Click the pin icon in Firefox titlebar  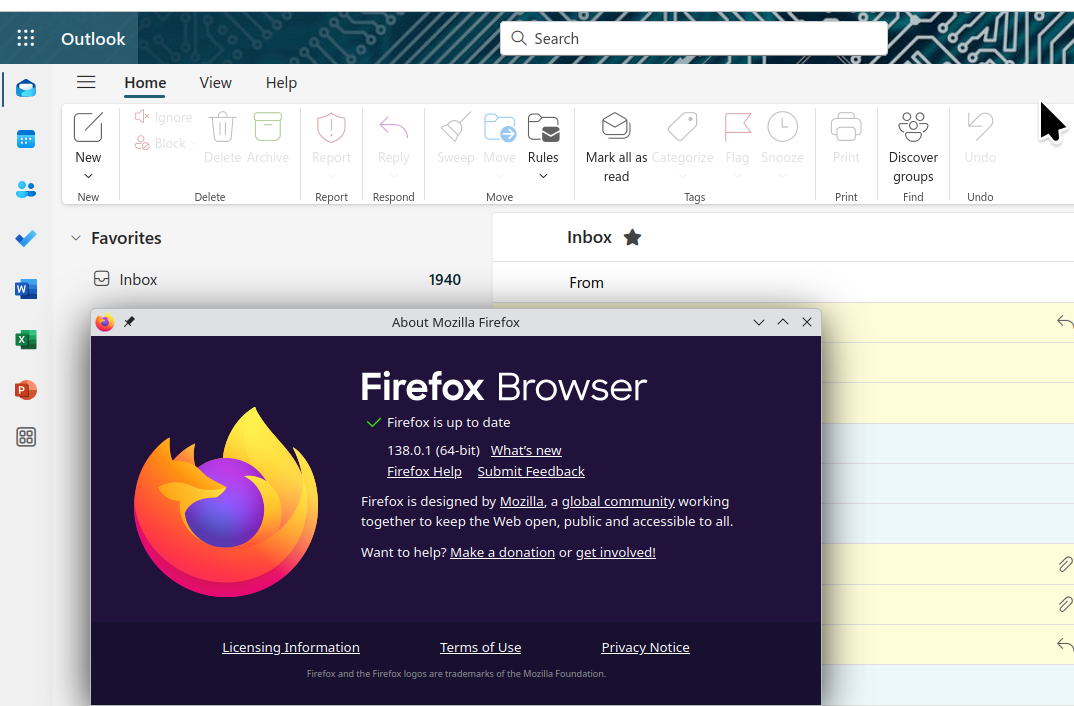click(x=129, y=322)
